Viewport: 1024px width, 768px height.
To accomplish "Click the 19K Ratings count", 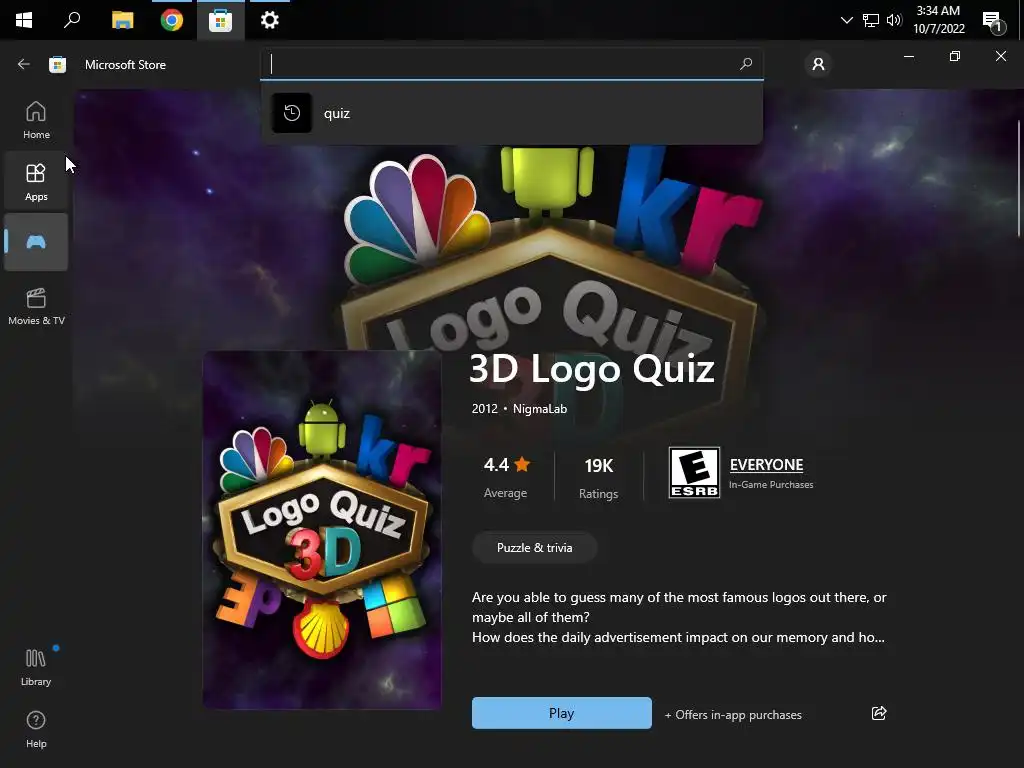I will (x=598, y=477).
